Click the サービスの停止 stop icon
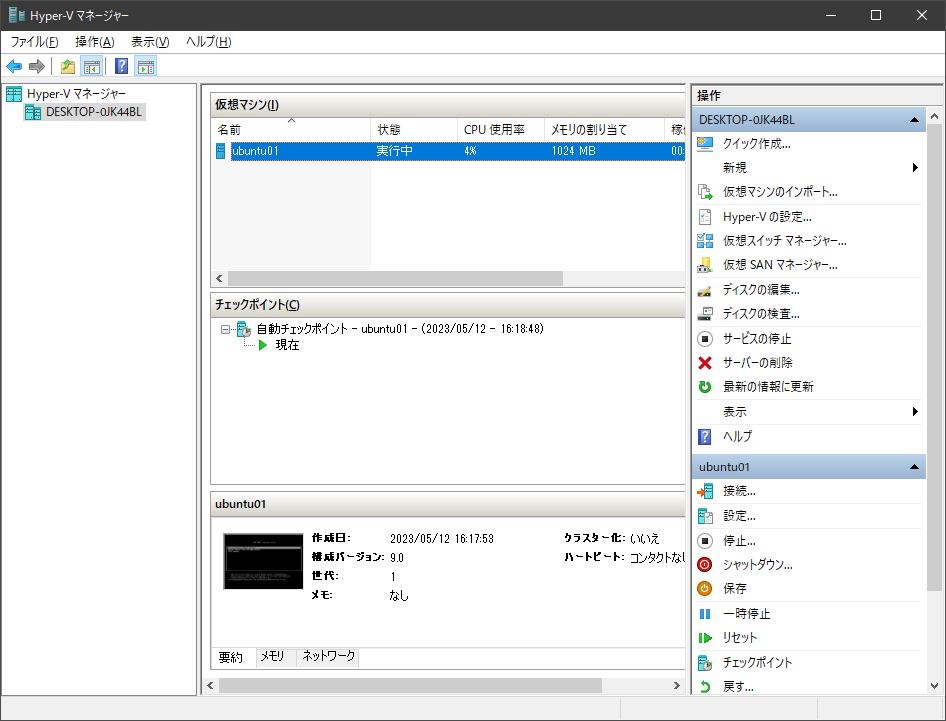 [705, 338]
